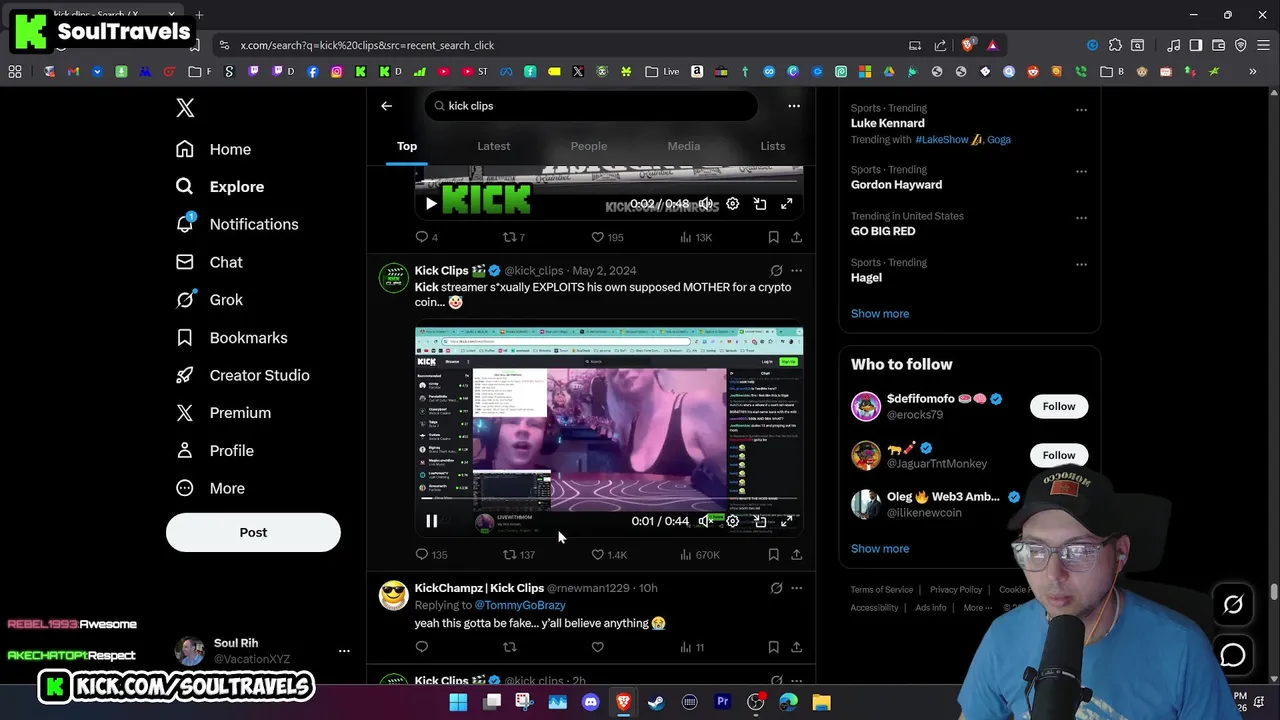1280x720 pixels.
Task: View 13K post analytics
Action: tap(696, 237)
